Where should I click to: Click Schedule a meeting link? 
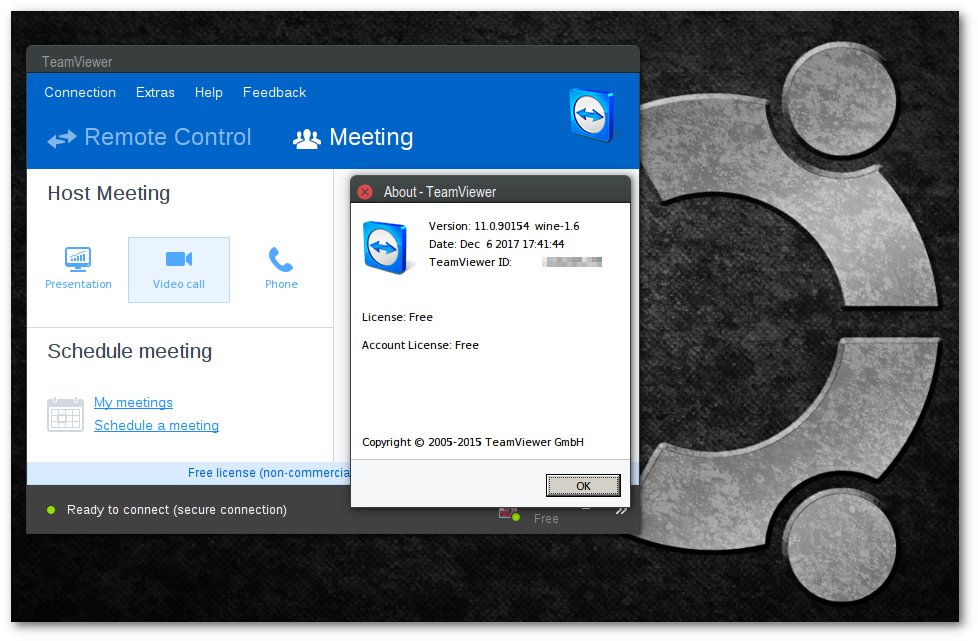pos(157,425)
